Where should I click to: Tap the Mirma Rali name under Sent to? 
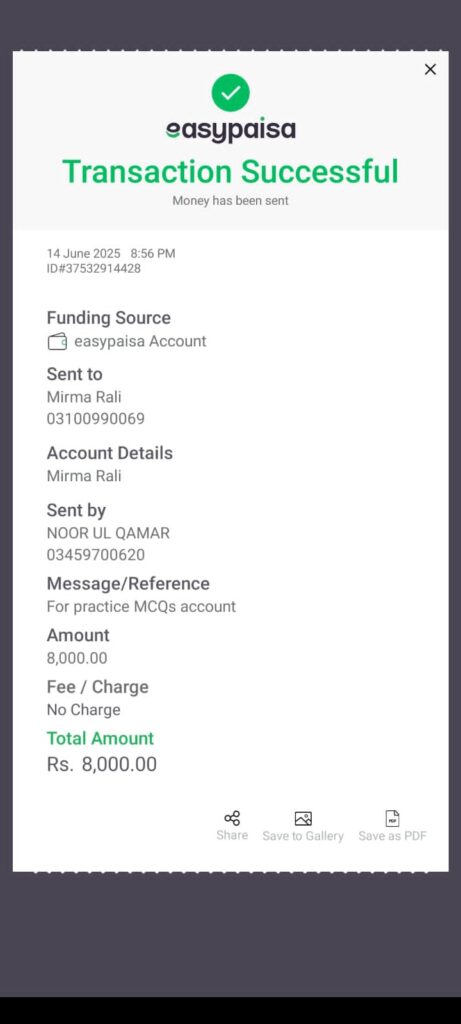coord(84,397)
